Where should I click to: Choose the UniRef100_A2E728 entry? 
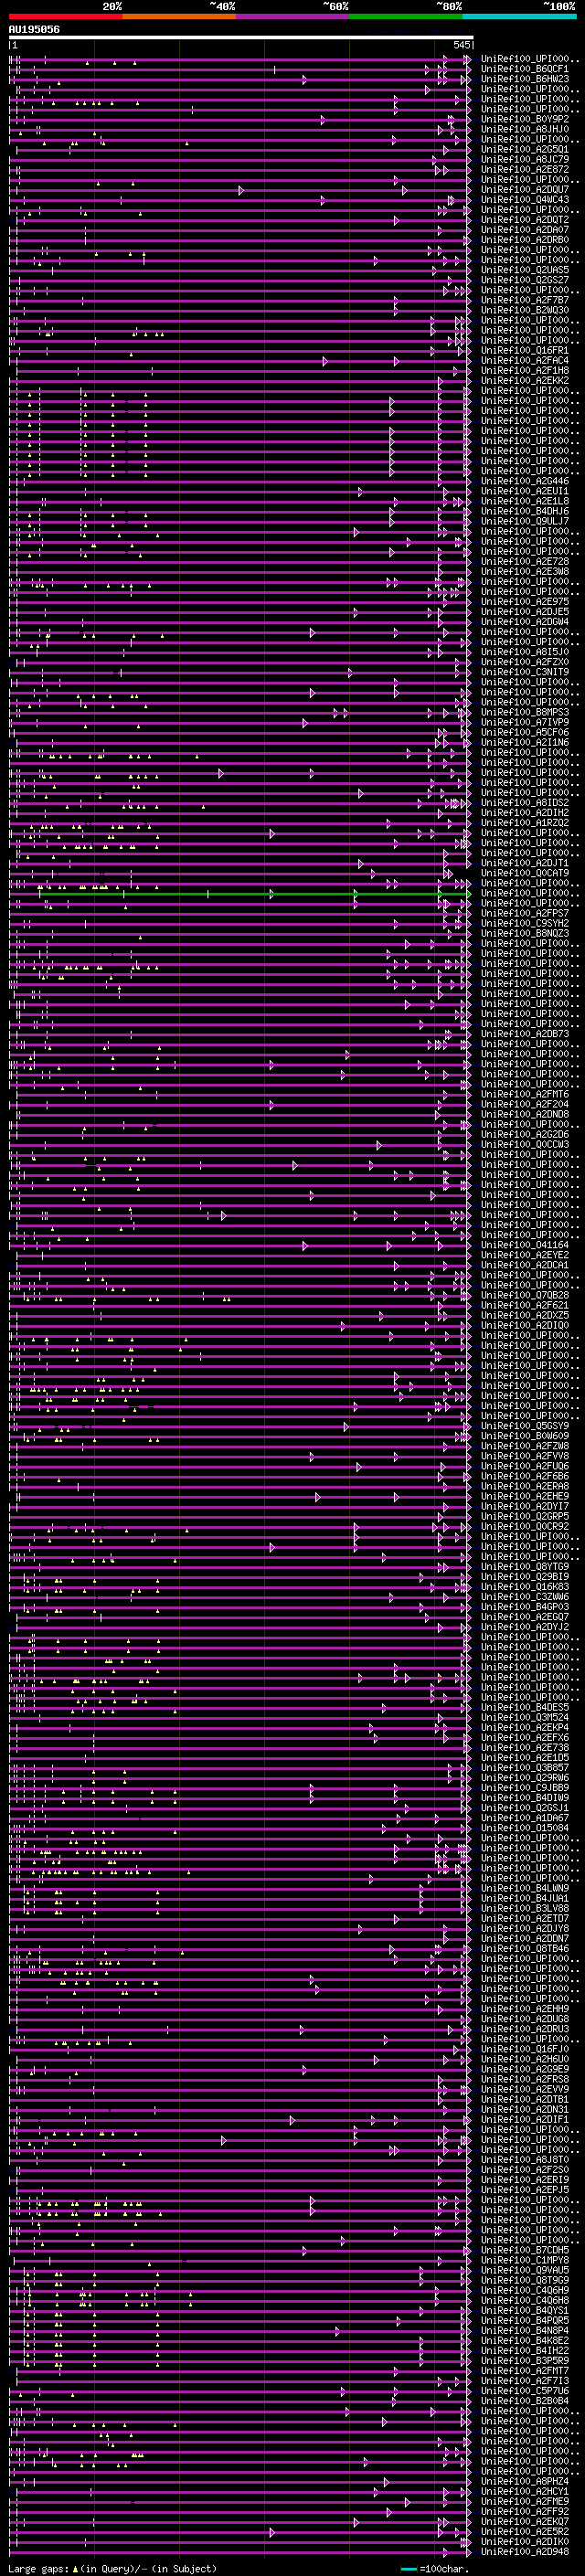[x=525, y=562]
